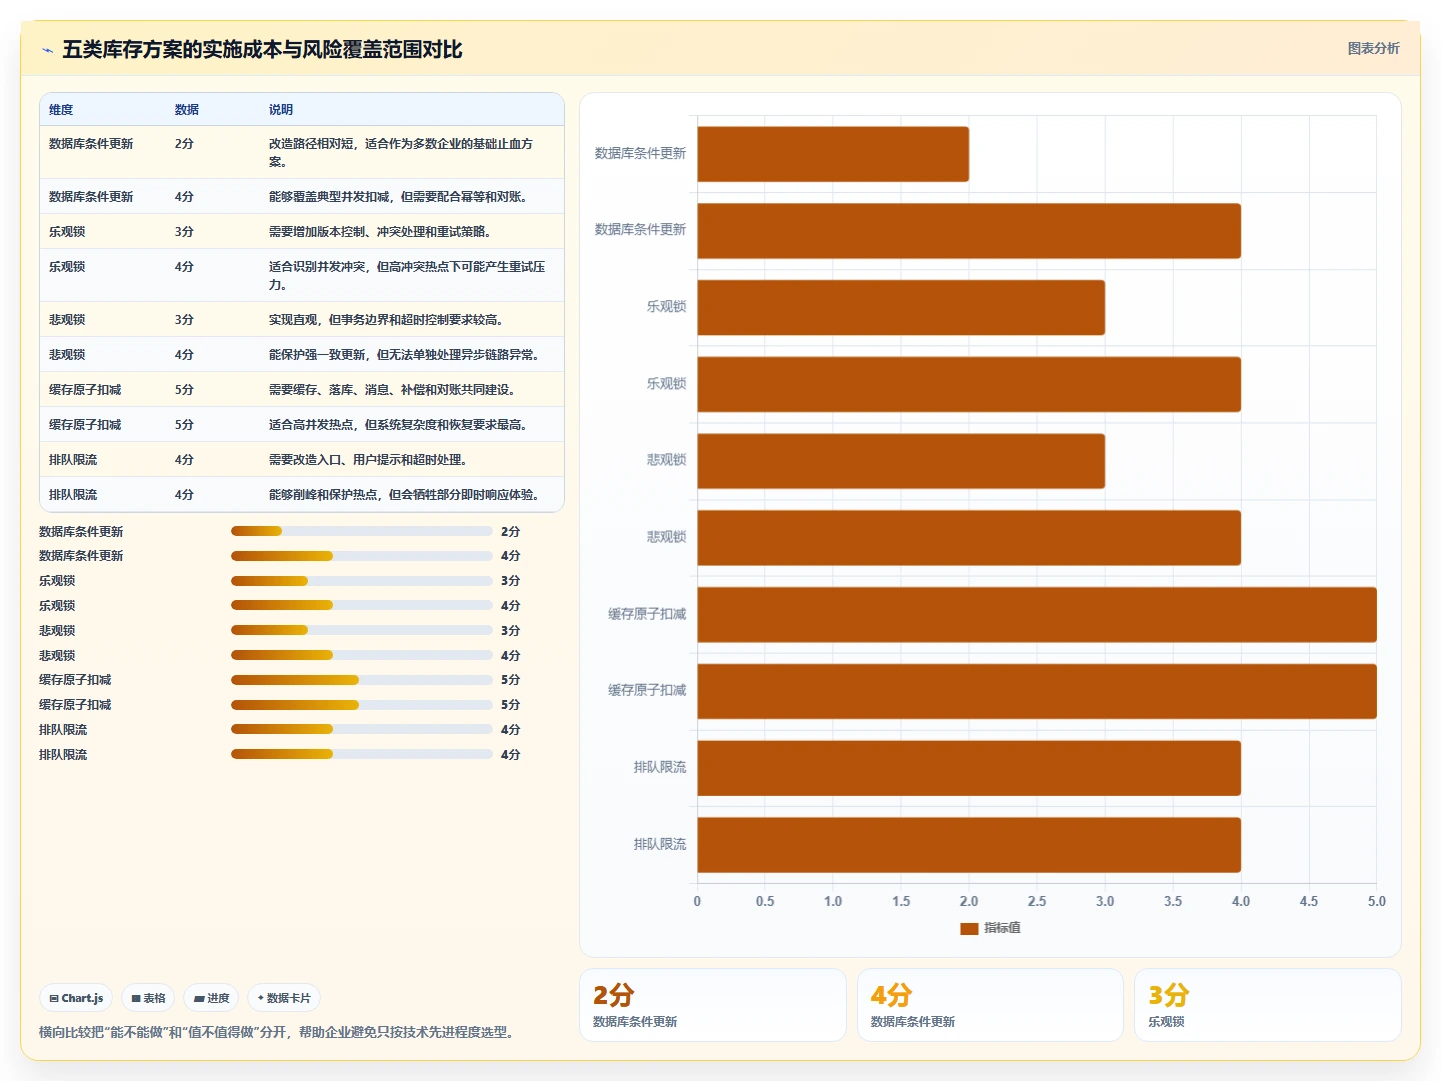This screenshot has height=1081, width=1441.
Task: Click the 维度 column header
Action: tap(61, 110)
